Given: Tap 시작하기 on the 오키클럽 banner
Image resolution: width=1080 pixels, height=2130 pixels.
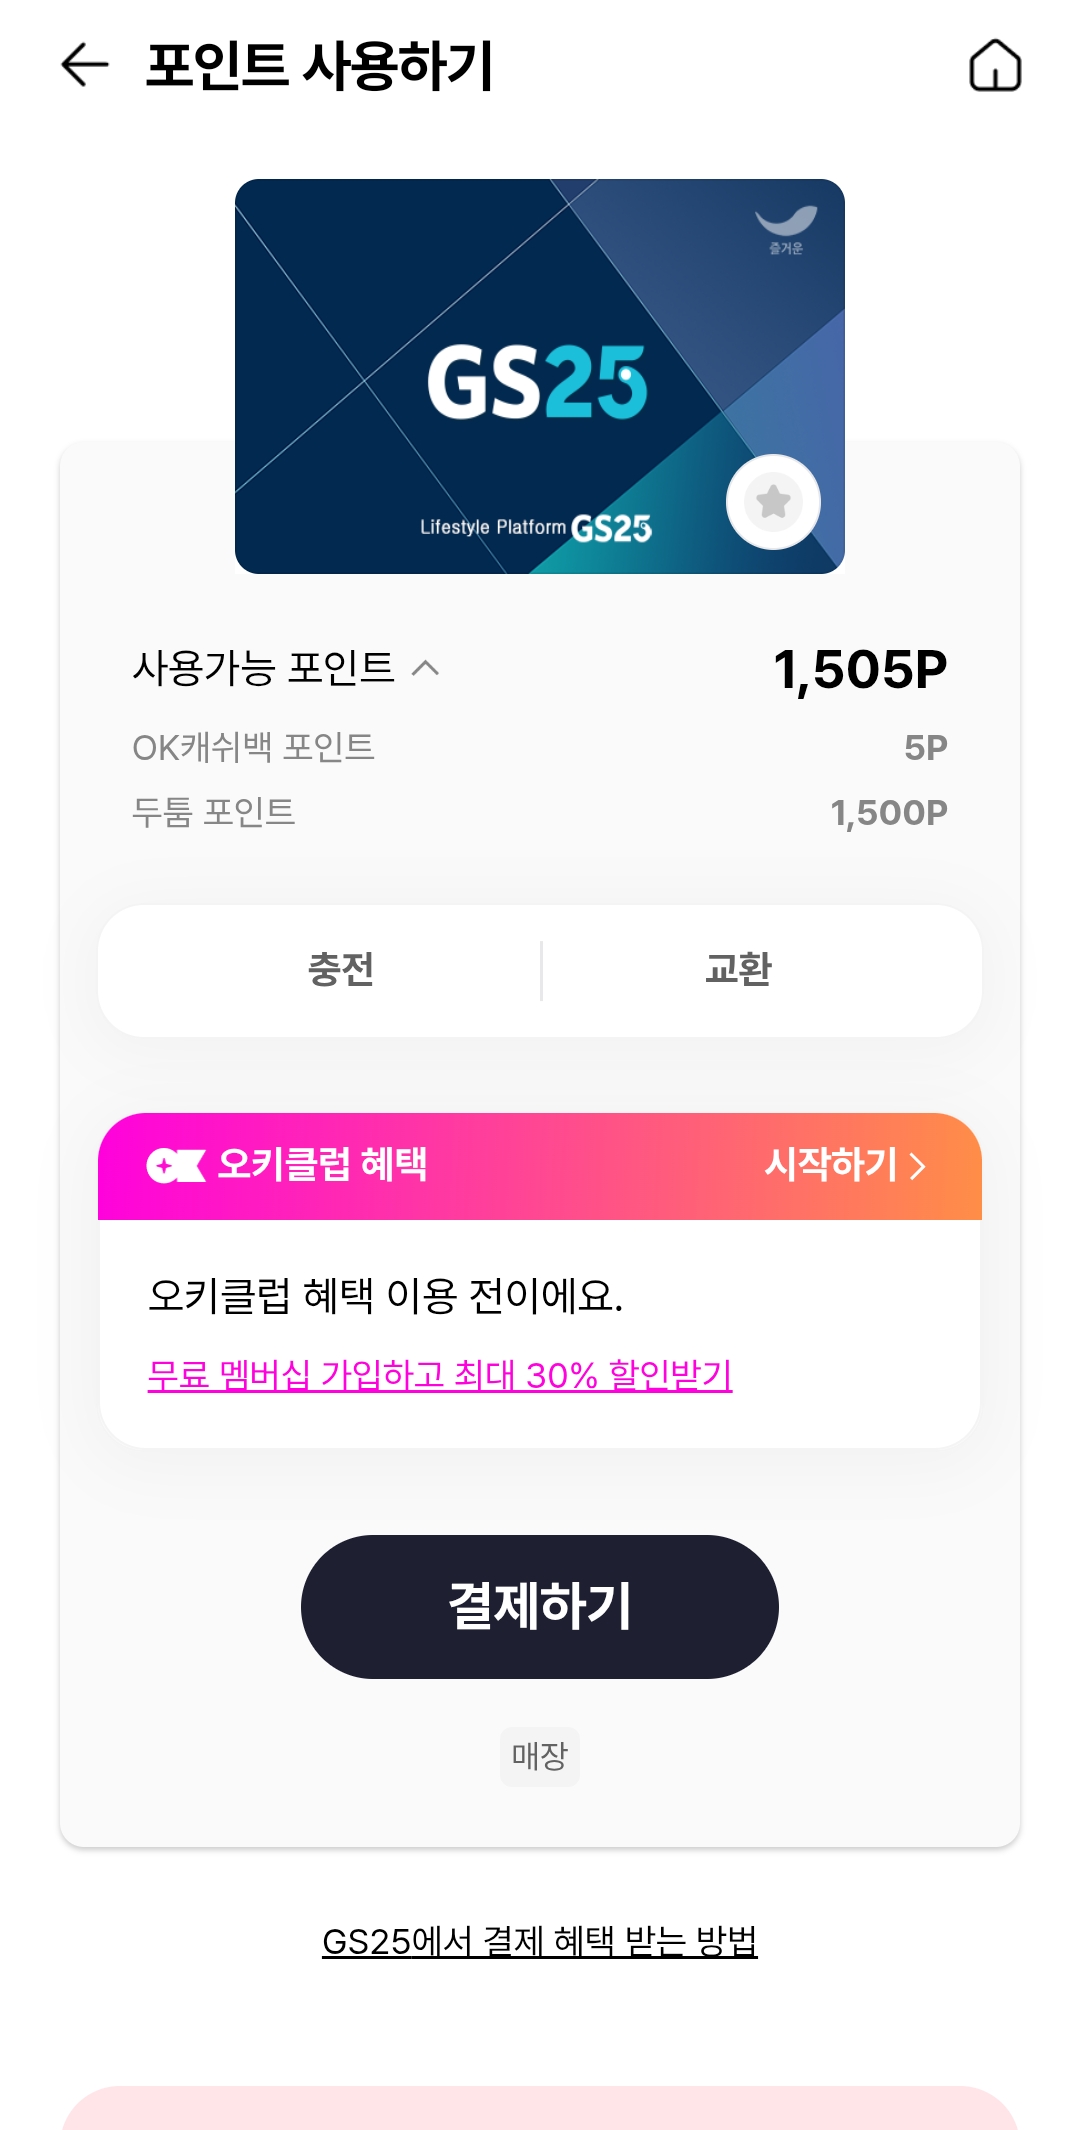Looking at the screenshot, I should [x=830, y=1165].
